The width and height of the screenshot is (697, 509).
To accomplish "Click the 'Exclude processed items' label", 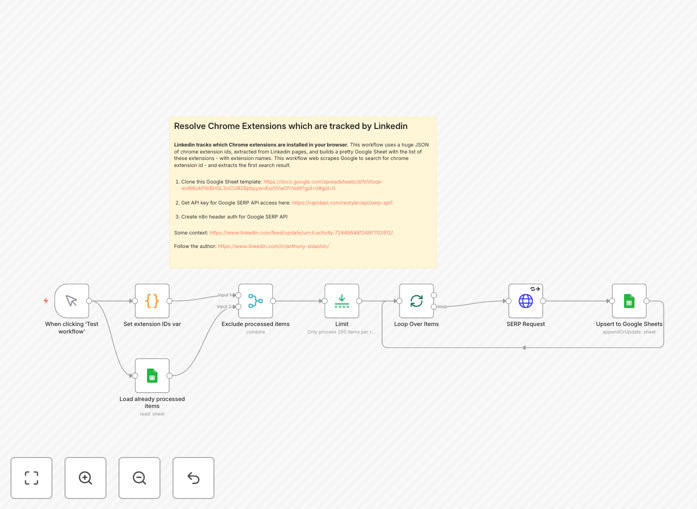I will coord(256,324).
